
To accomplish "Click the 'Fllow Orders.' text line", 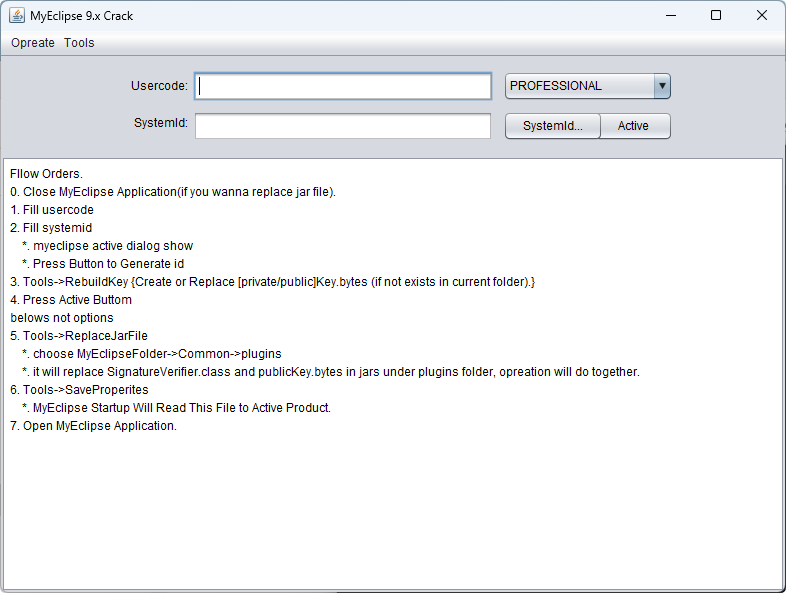I will click(x=46, y=174).
